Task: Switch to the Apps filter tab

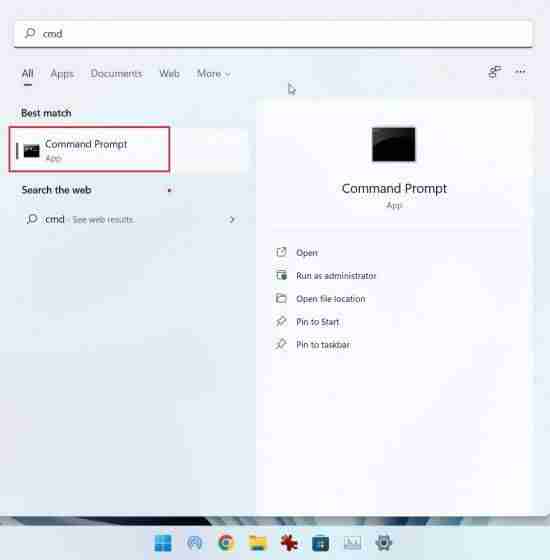Action: [62, 74]
